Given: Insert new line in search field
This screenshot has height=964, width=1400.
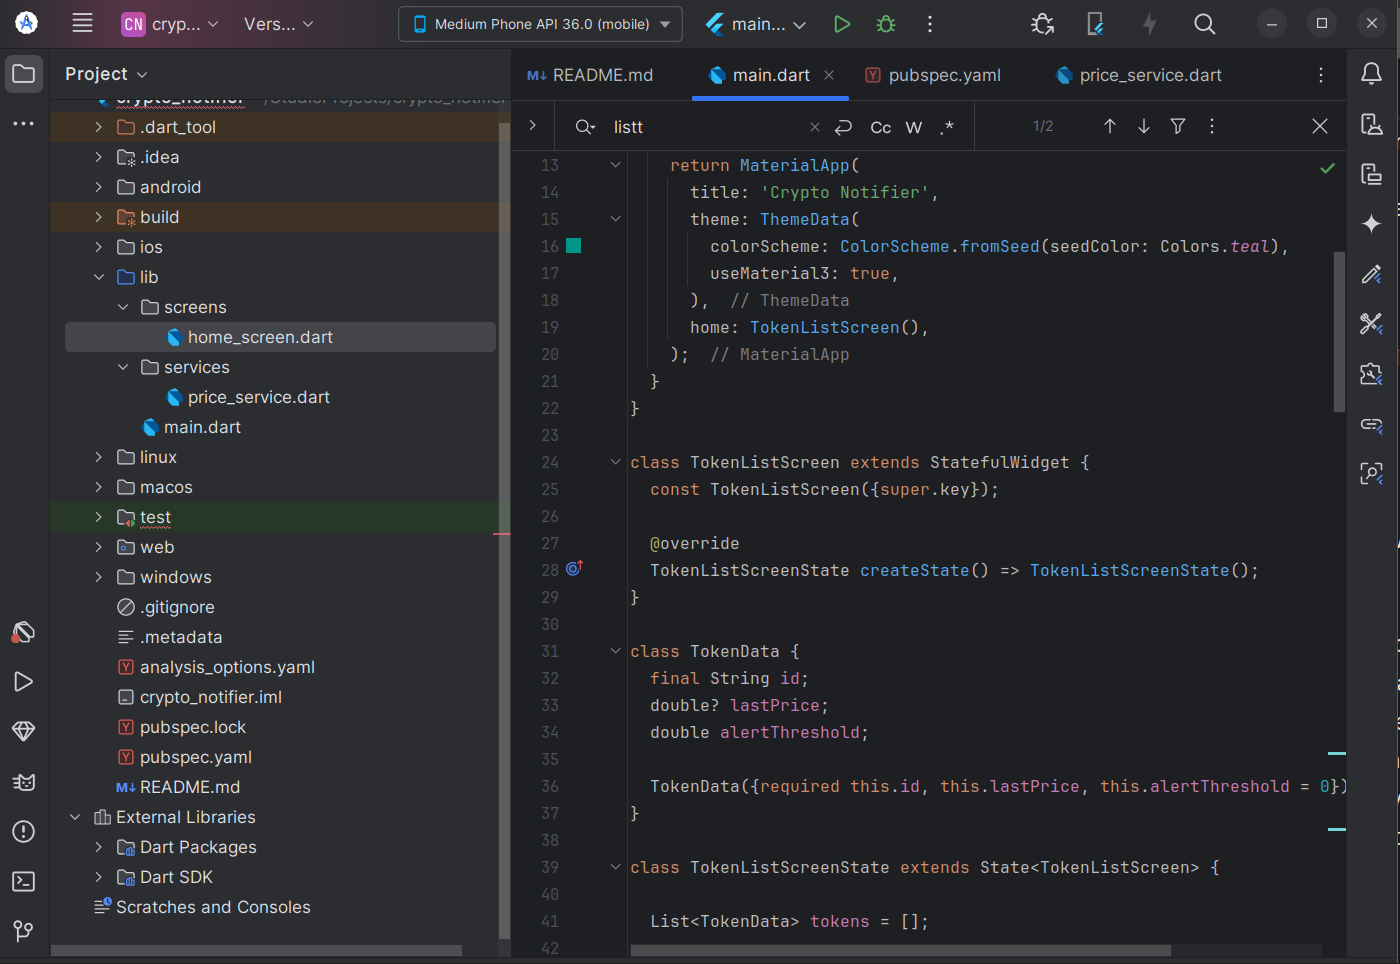Looking at the screenshot, I should click(844, 127).
